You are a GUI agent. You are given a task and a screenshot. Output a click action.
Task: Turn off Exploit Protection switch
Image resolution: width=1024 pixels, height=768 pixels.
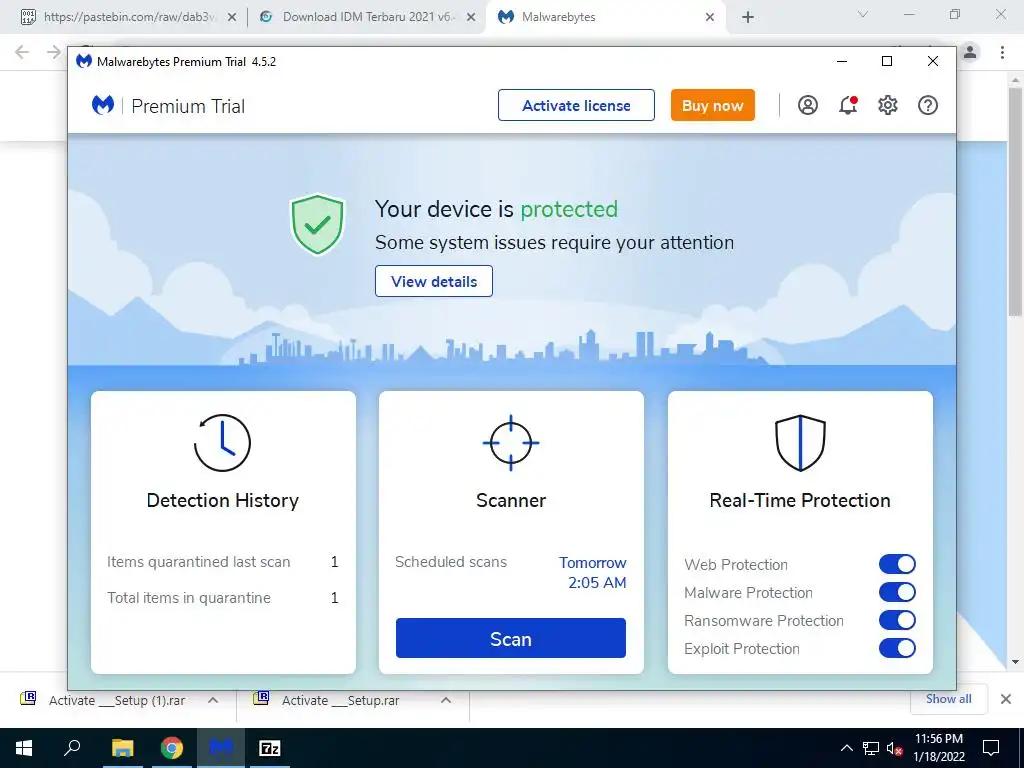897,648
